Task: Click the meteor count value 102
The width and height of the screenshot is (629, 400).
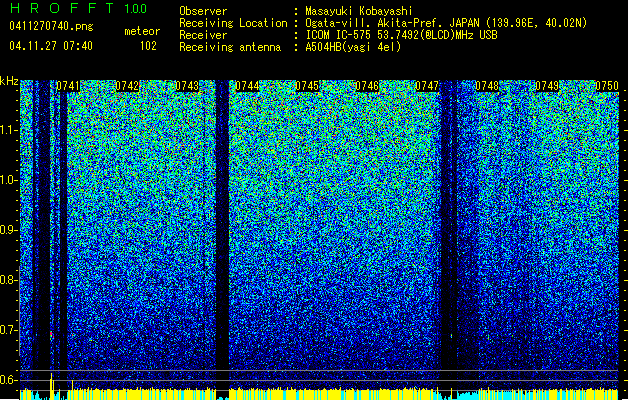Action: tap(148, 46)
